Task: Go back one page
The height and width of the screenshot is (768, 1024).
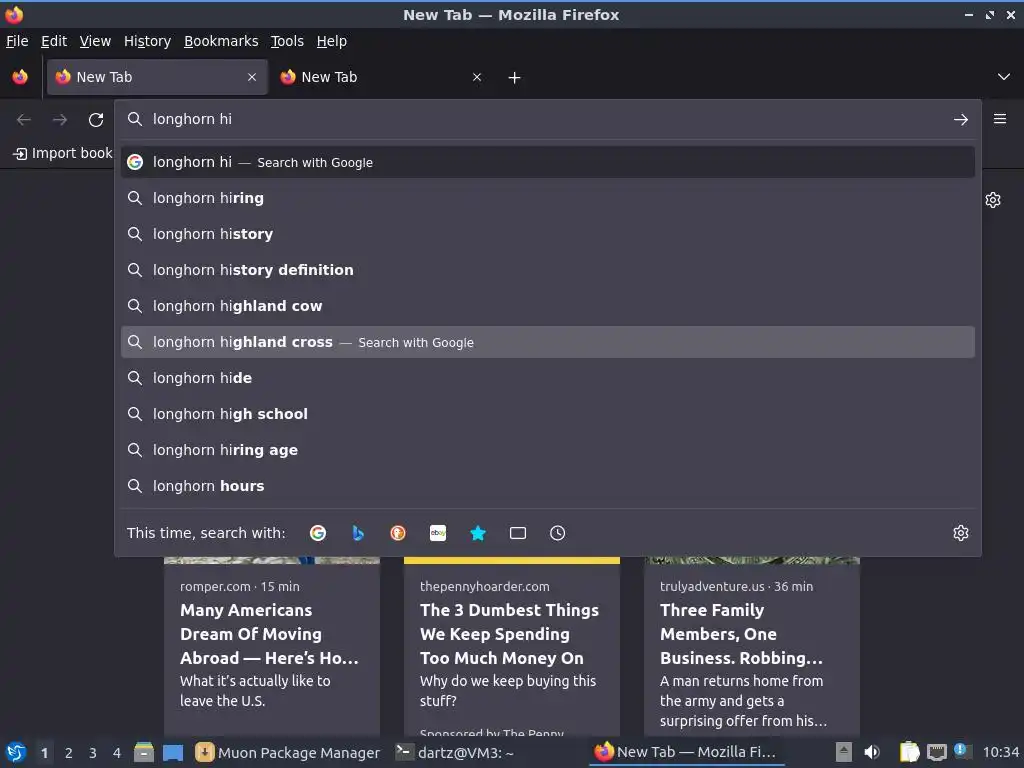Action: tap(24, 120)
